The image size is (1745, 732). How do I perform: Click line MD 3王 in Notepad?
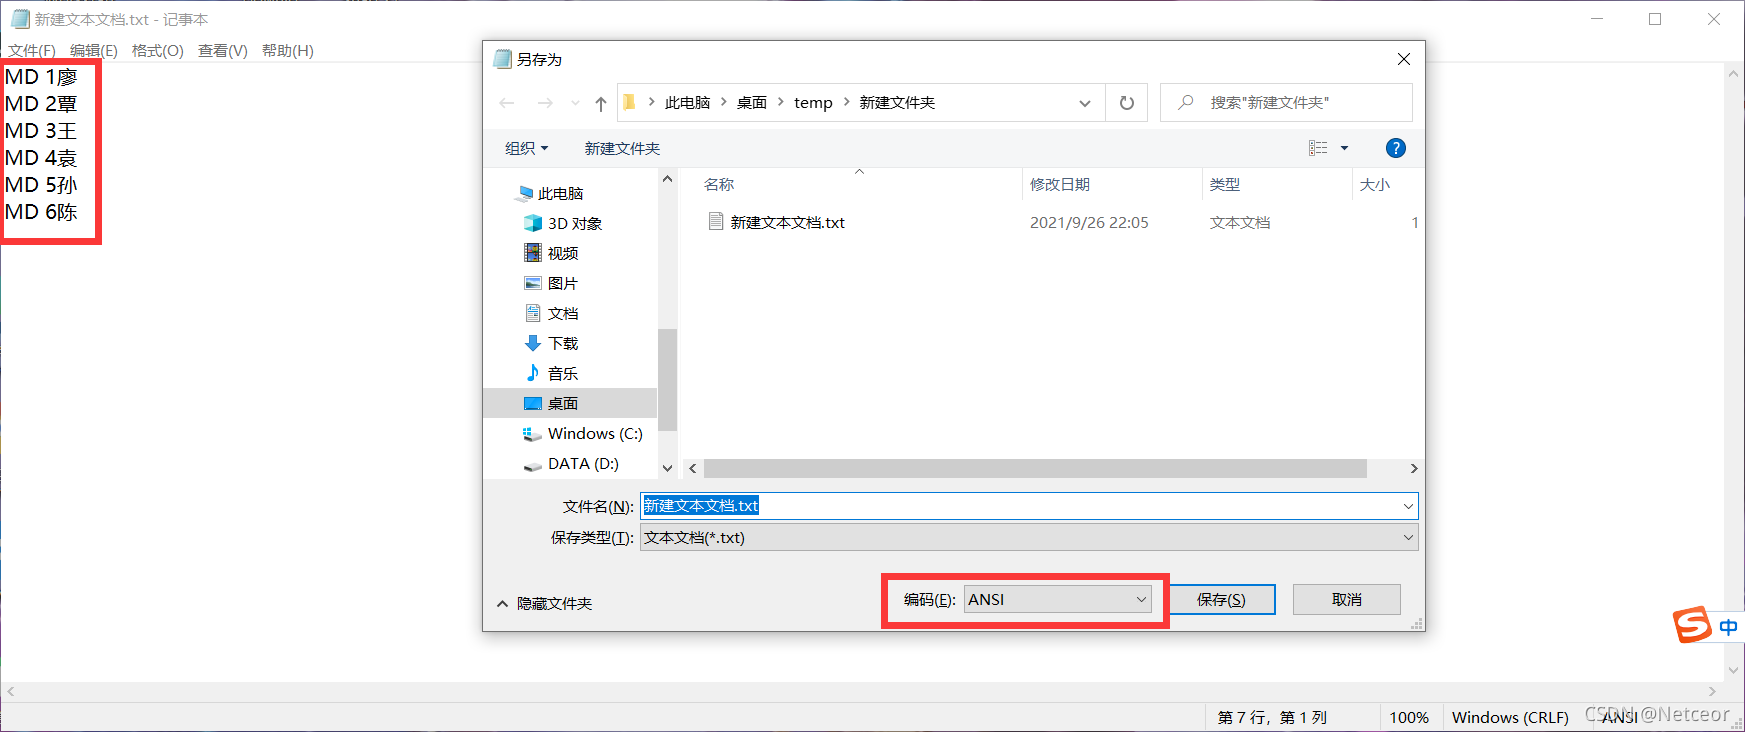tap(41, 131)
